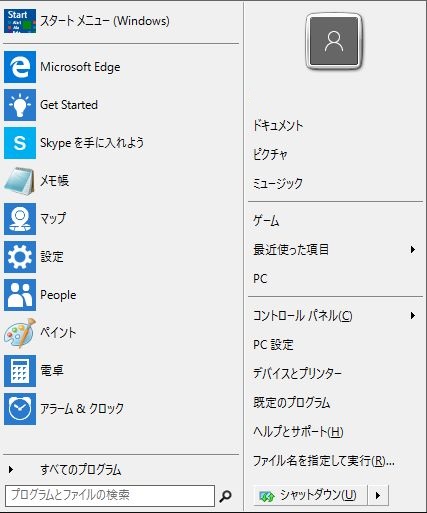The height and width of the screenshot is (513, 427).
Task: Click the プログラムとファイルの検索 search box
Action: point(110,495)
